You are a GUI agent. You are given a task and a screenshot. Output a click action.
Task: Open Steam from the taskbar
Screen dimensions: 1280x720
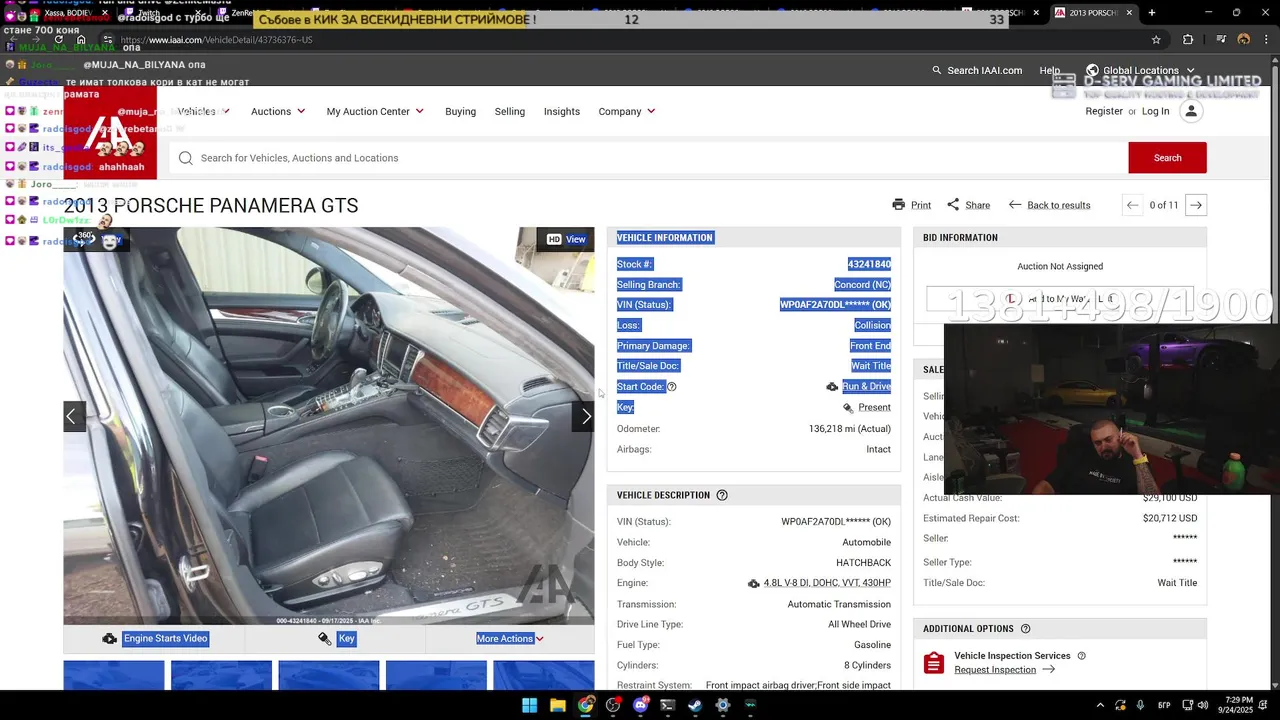(x=695, y=705)
